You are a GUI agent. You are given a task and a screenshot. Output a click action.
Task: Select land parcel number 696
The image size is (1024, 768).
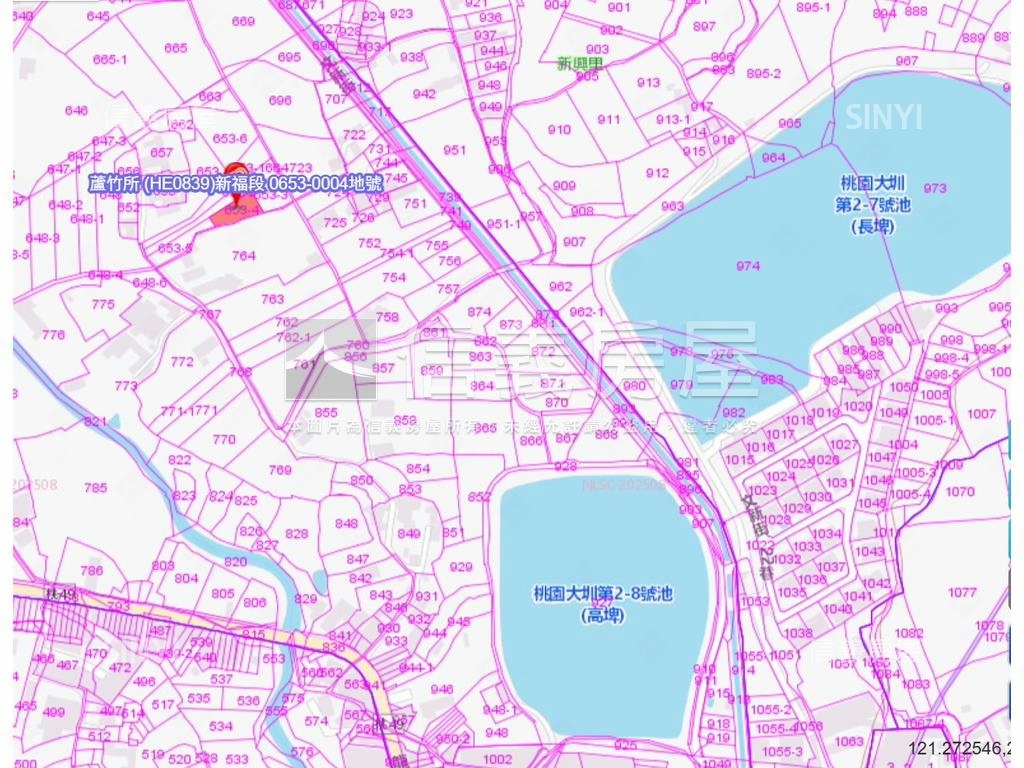tap(280, 100)
